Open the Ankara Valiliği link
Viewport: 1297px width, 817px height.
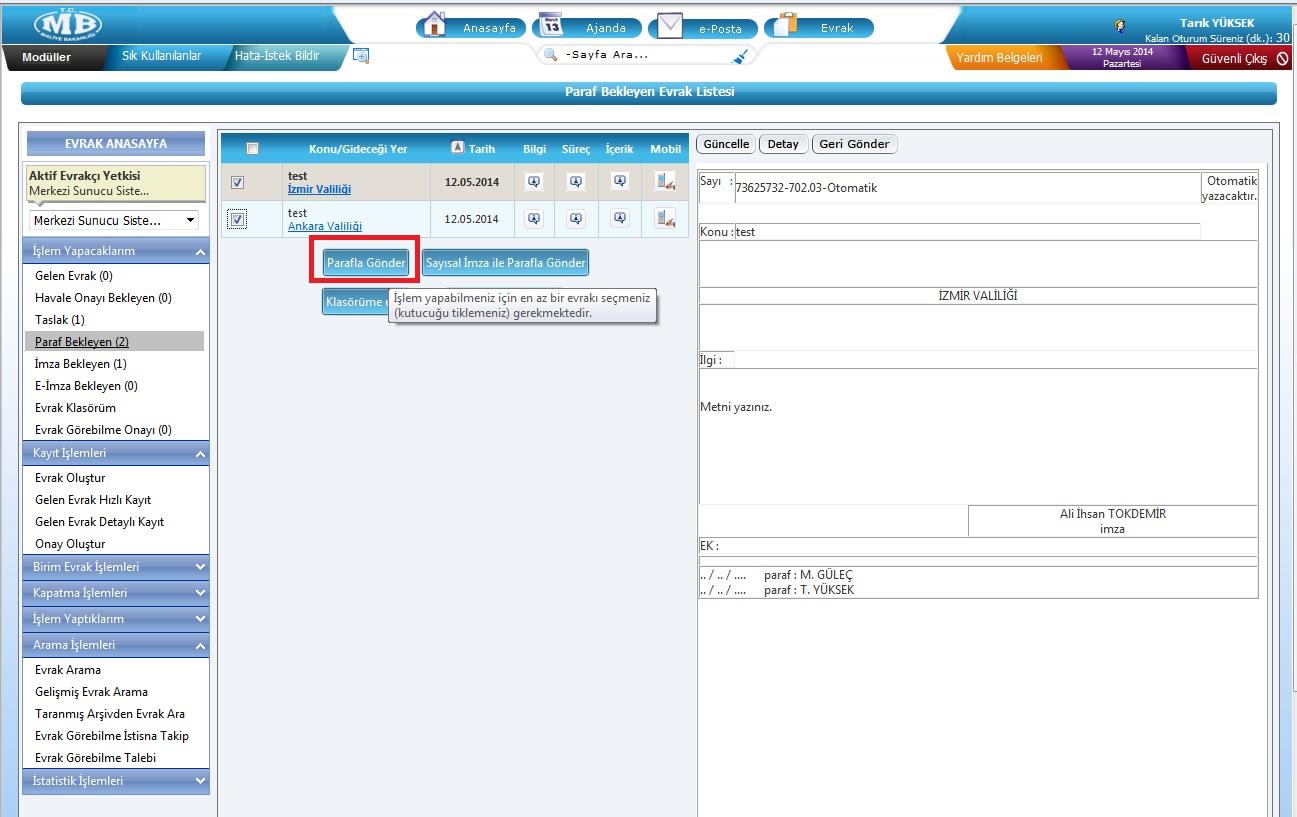tap(325, 226)
